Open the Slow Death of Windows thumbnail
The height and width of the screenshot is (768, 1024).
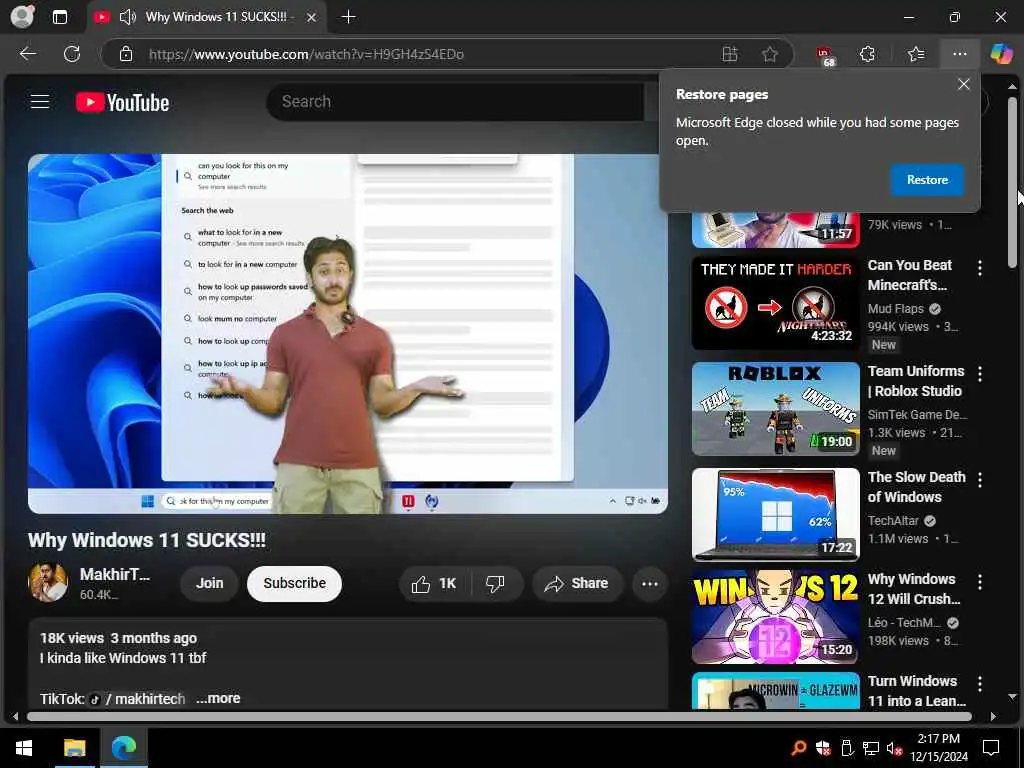(776, 515)
